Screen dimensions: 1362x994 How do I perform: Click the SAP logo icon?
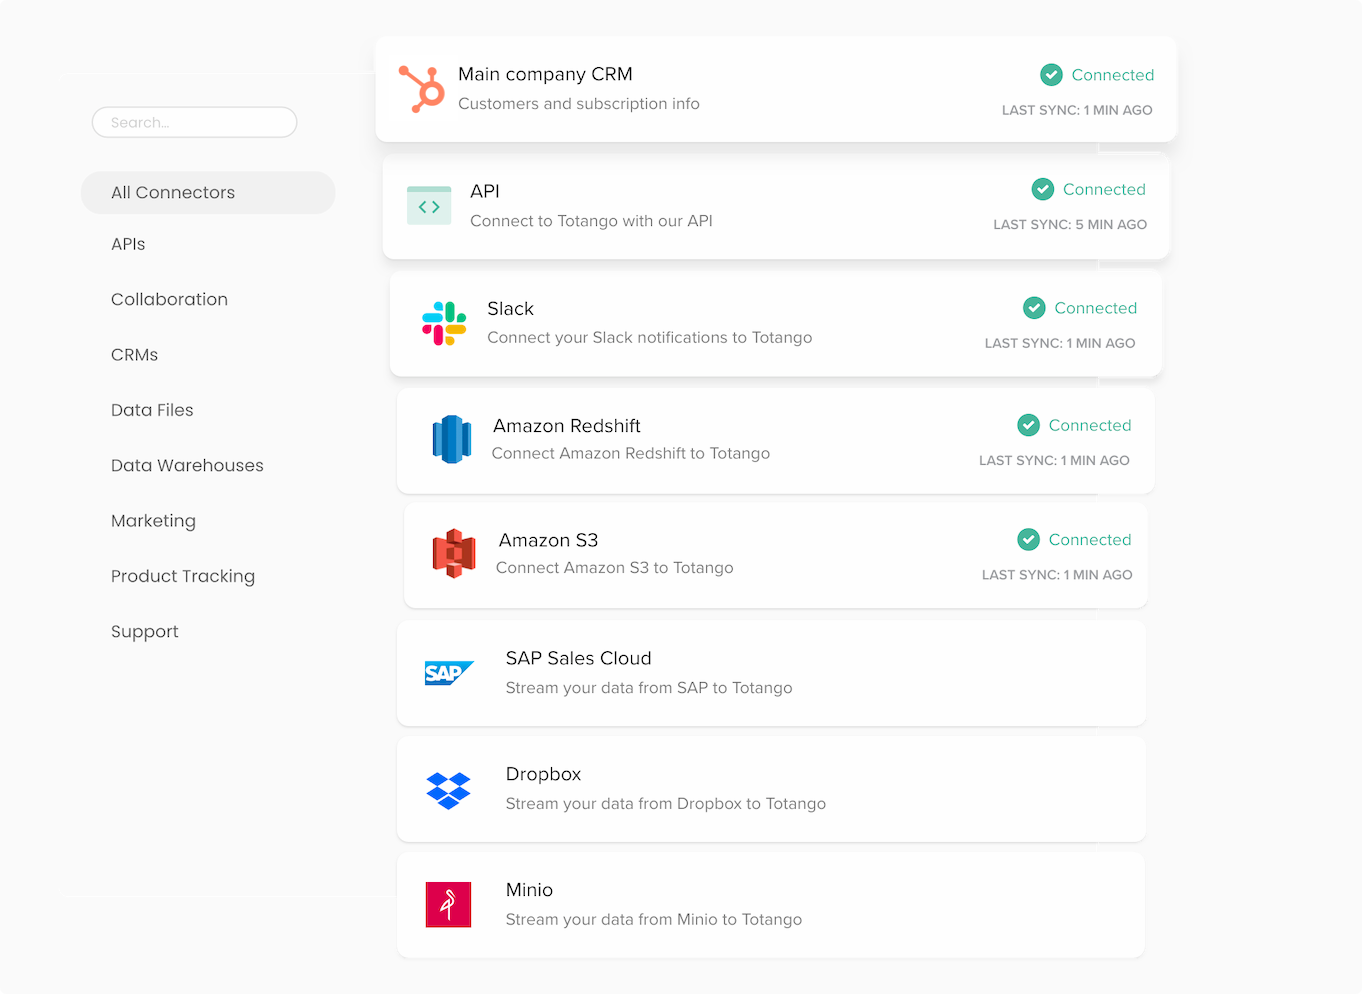click(x=449, y=673)
